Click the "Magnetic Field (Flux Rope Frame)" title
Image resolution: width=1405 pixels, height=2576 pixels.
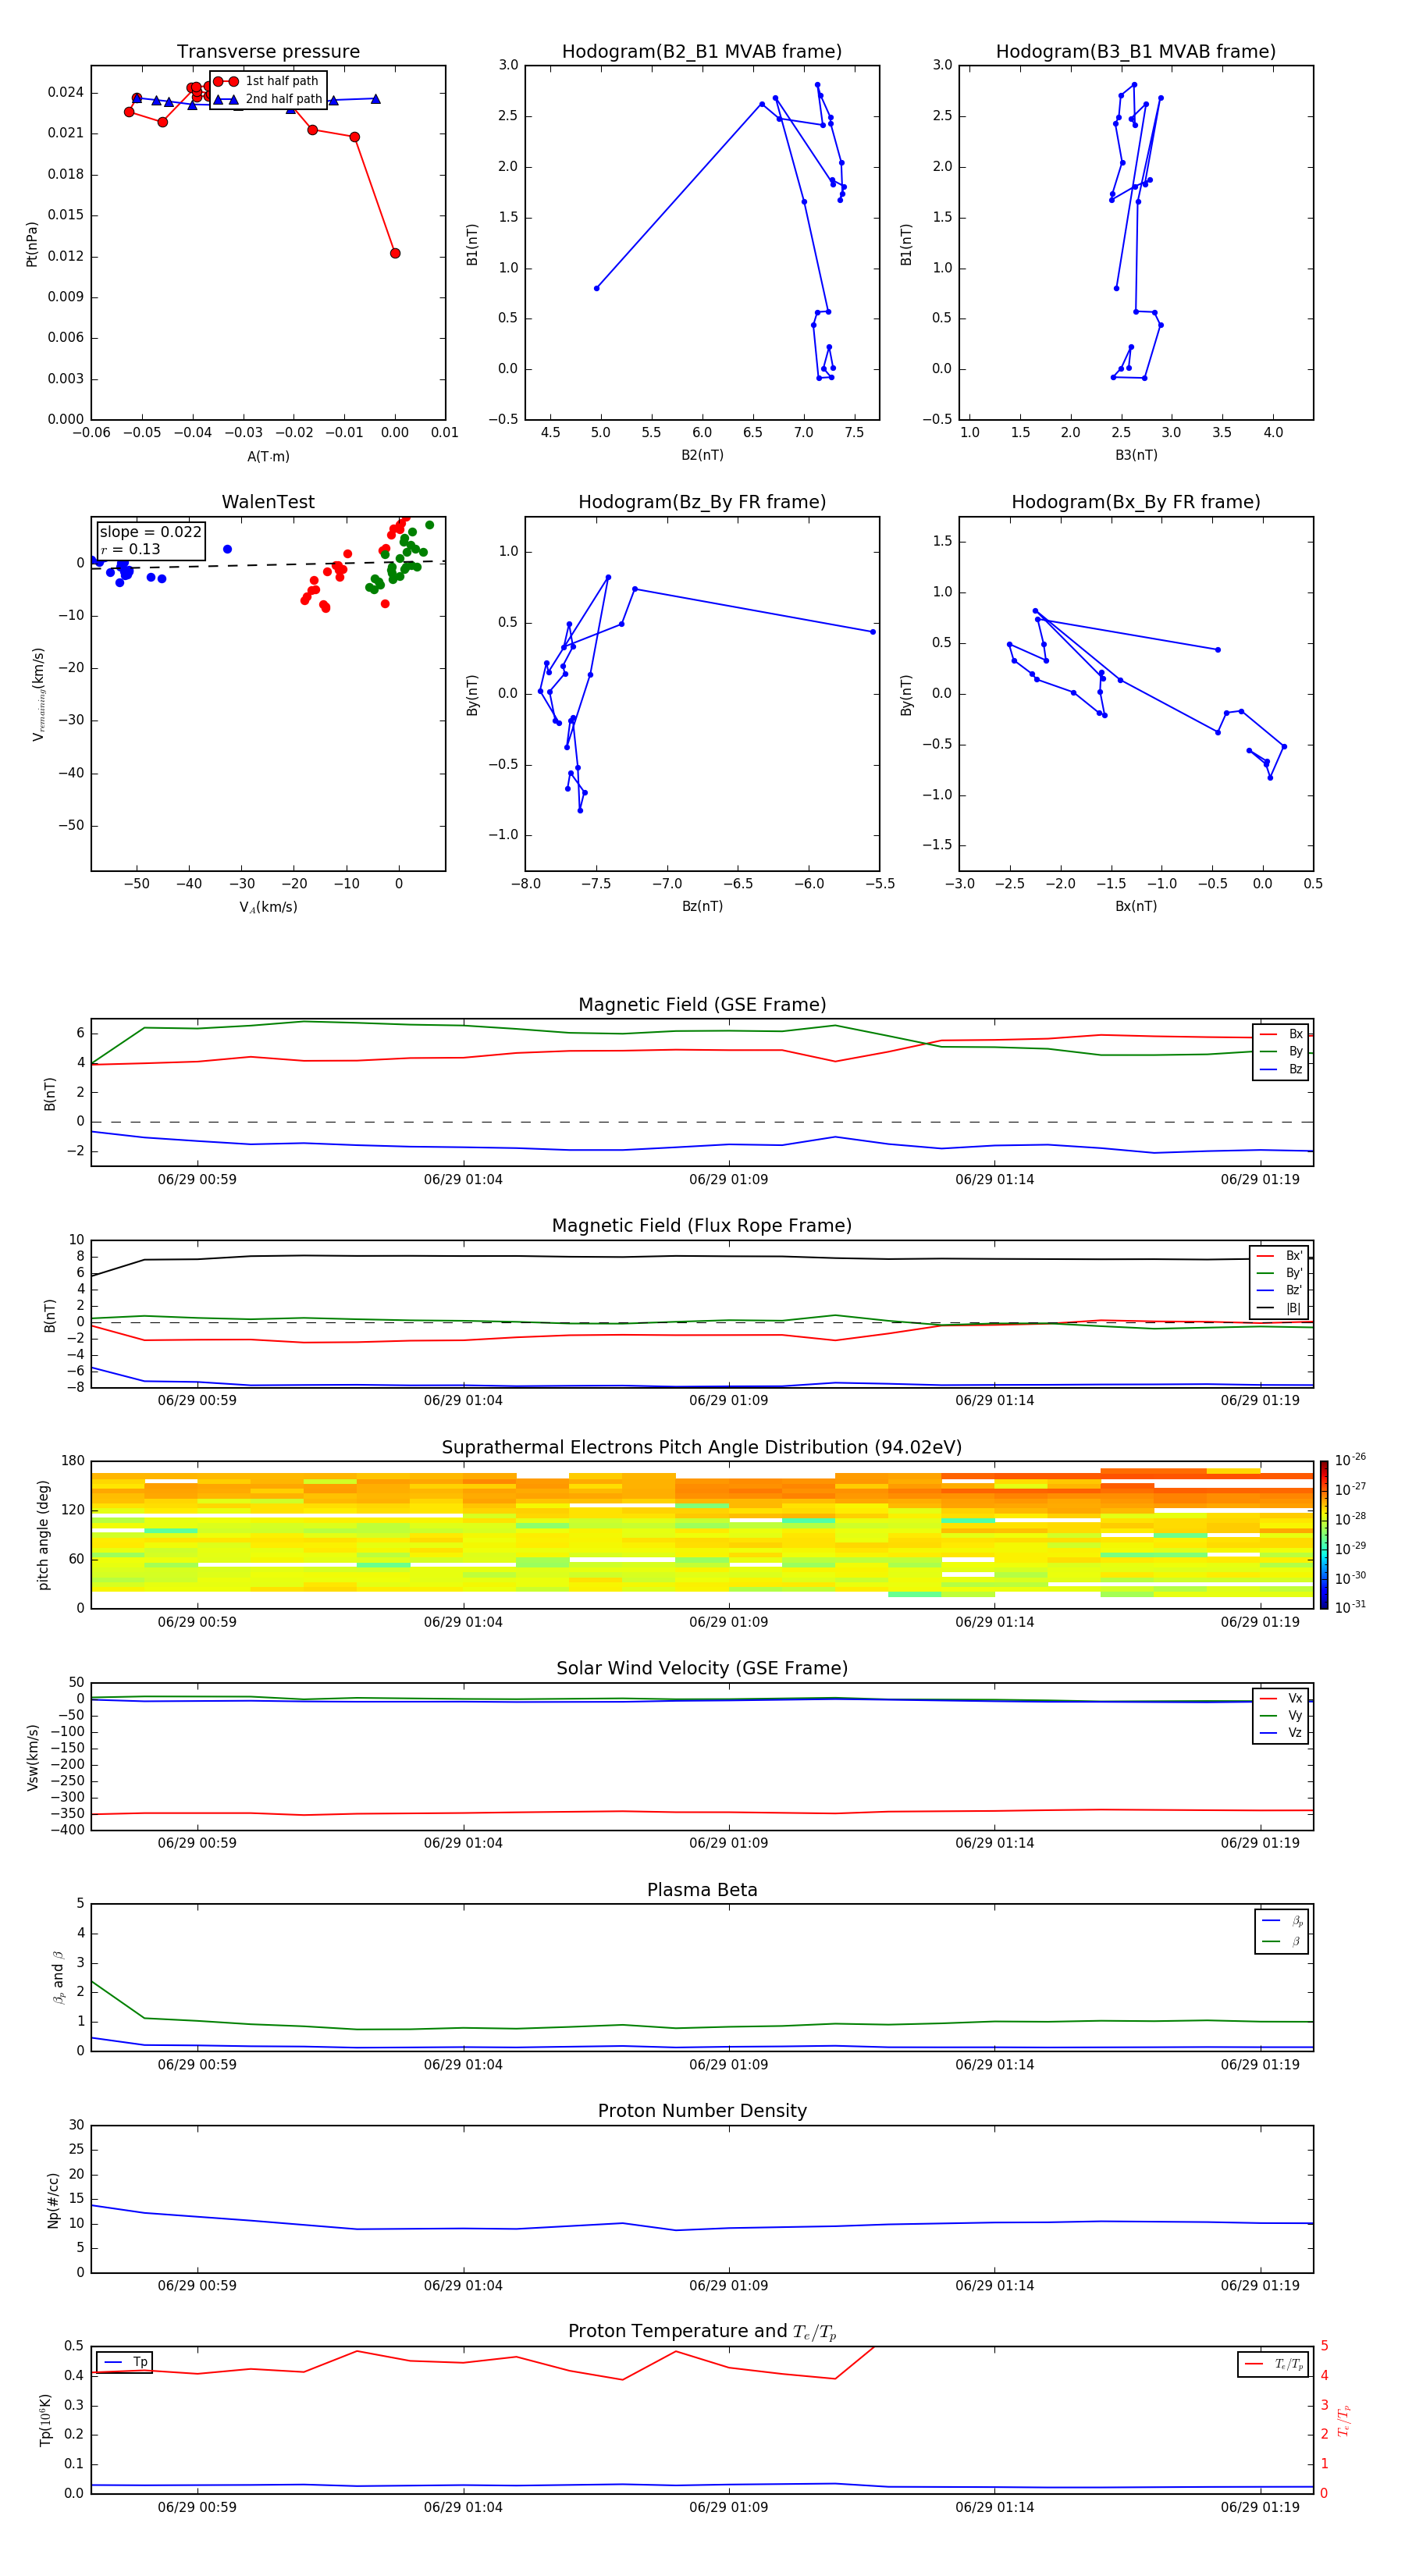[702, 1226]
